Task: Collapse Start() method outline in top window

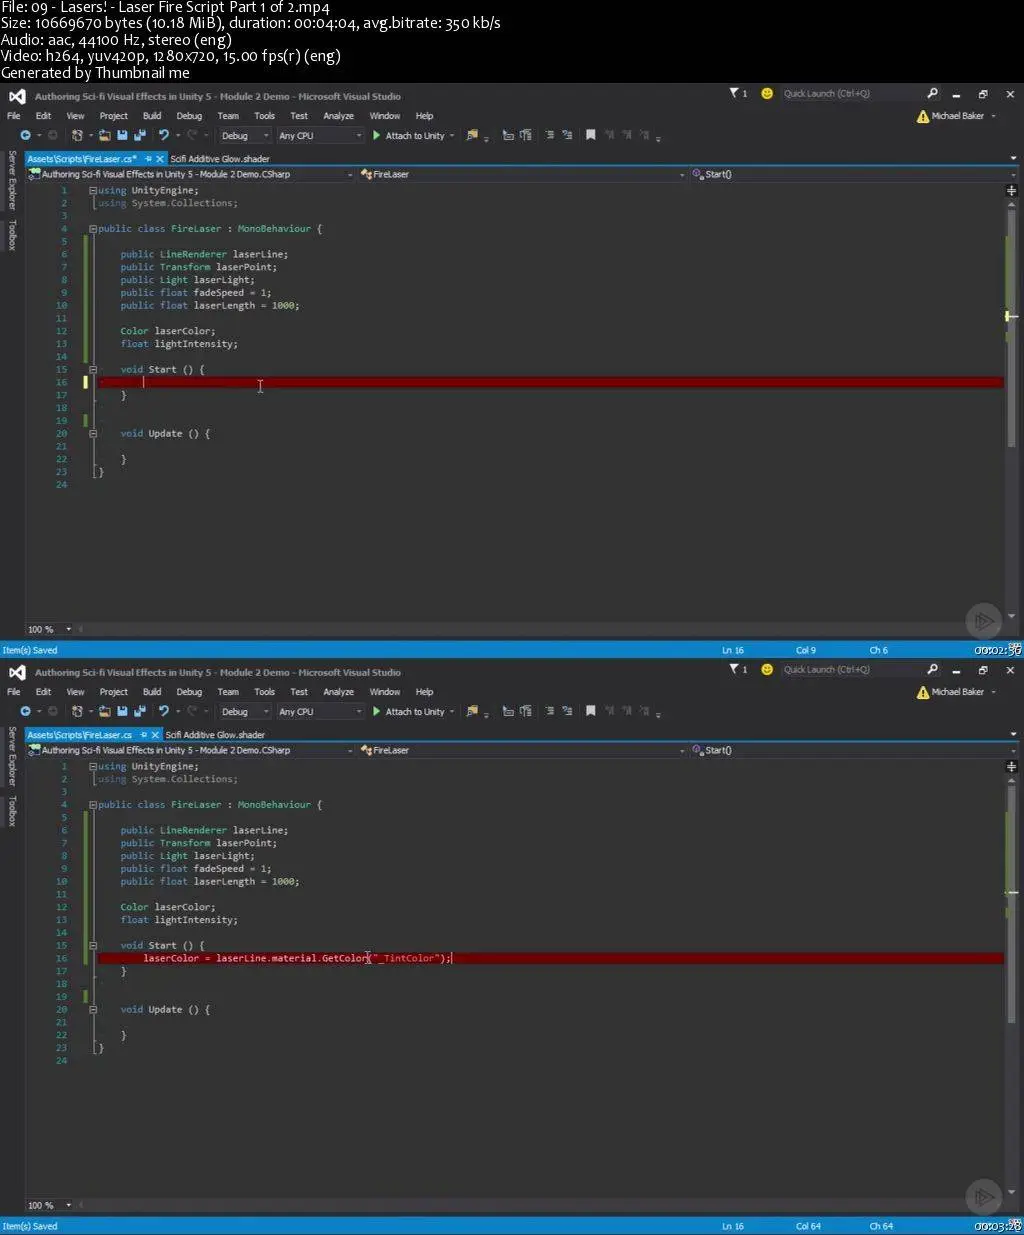Action: tap(93, 369)
